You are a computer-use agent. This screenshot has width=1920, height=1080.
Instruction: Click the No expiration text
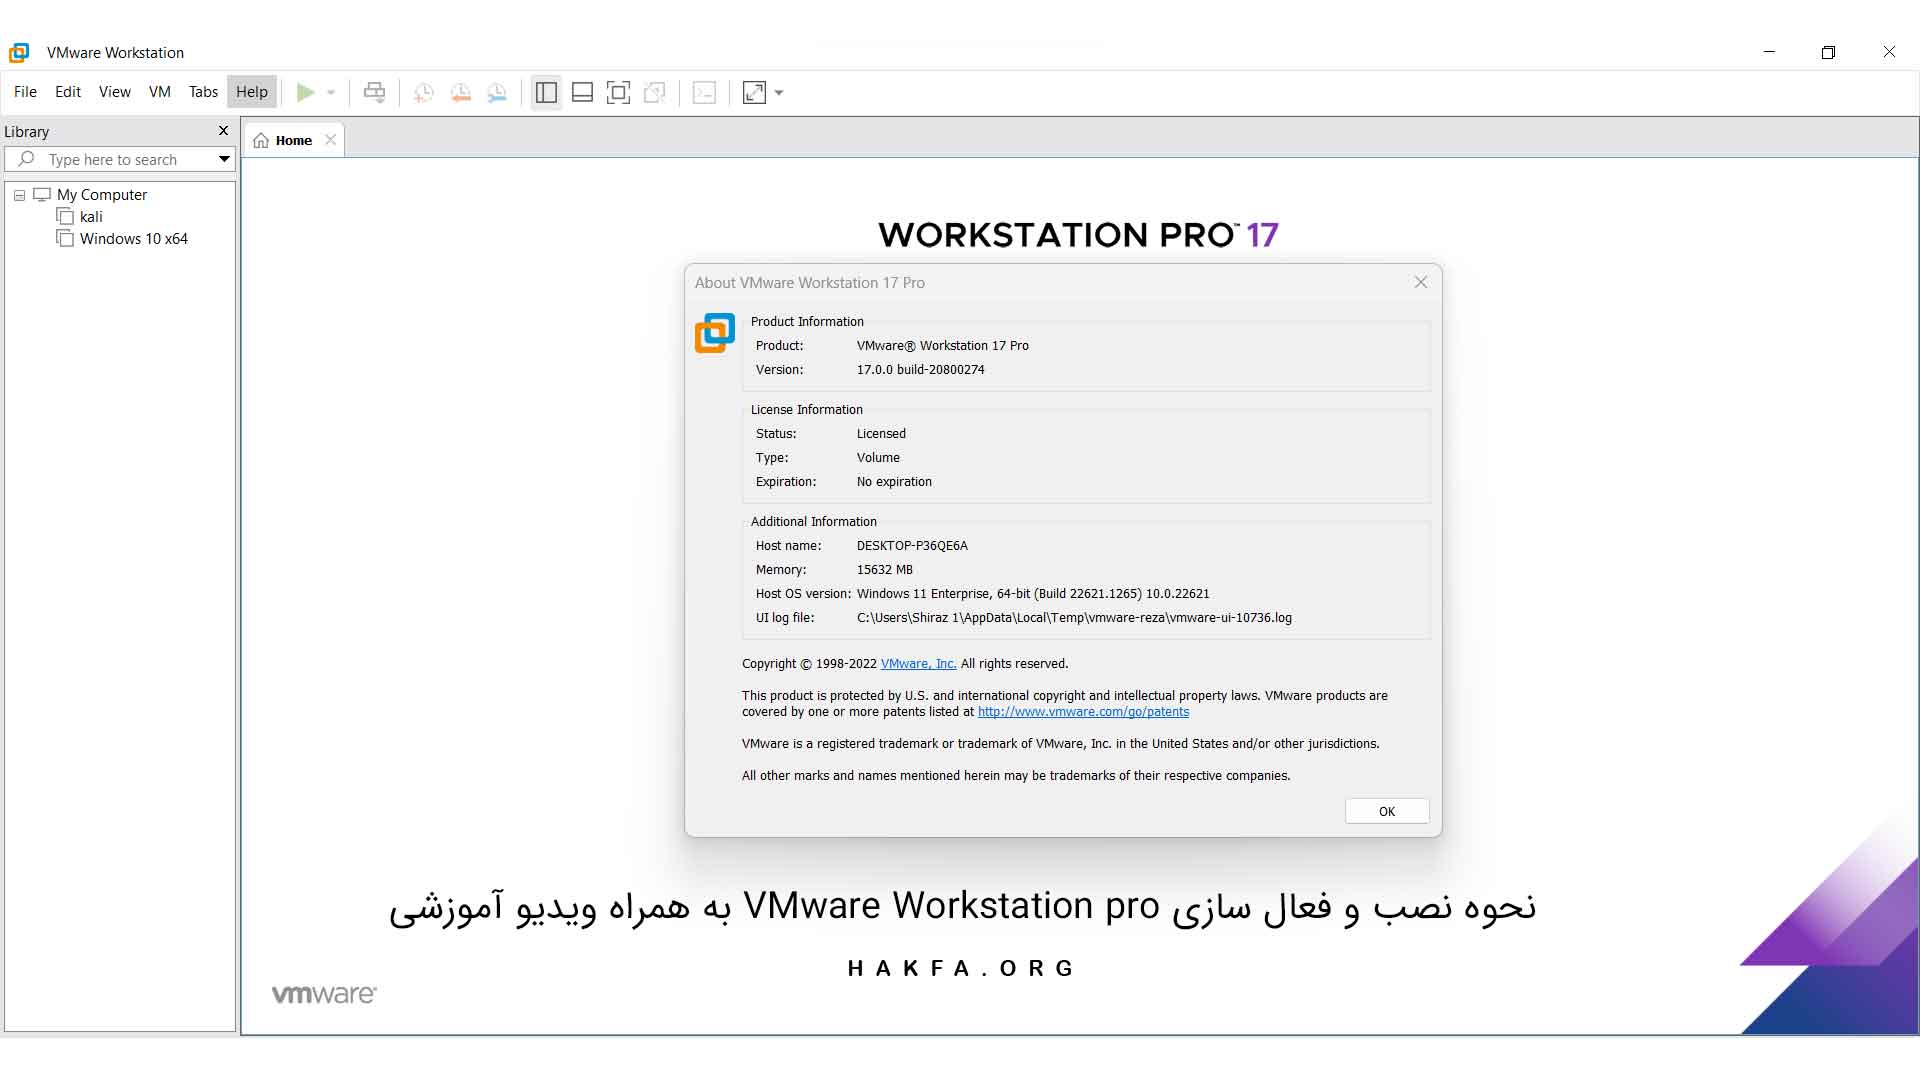(894, 482)
